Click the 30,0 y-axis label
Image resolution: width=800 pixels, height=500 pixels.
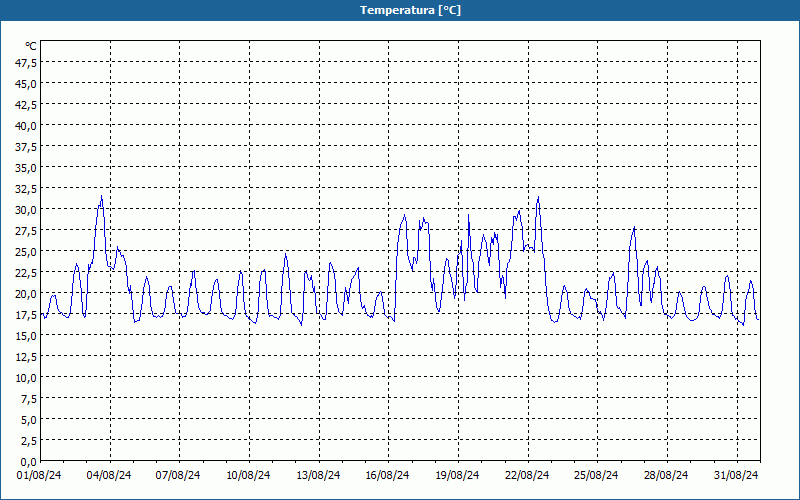click(x=27, y=210)
